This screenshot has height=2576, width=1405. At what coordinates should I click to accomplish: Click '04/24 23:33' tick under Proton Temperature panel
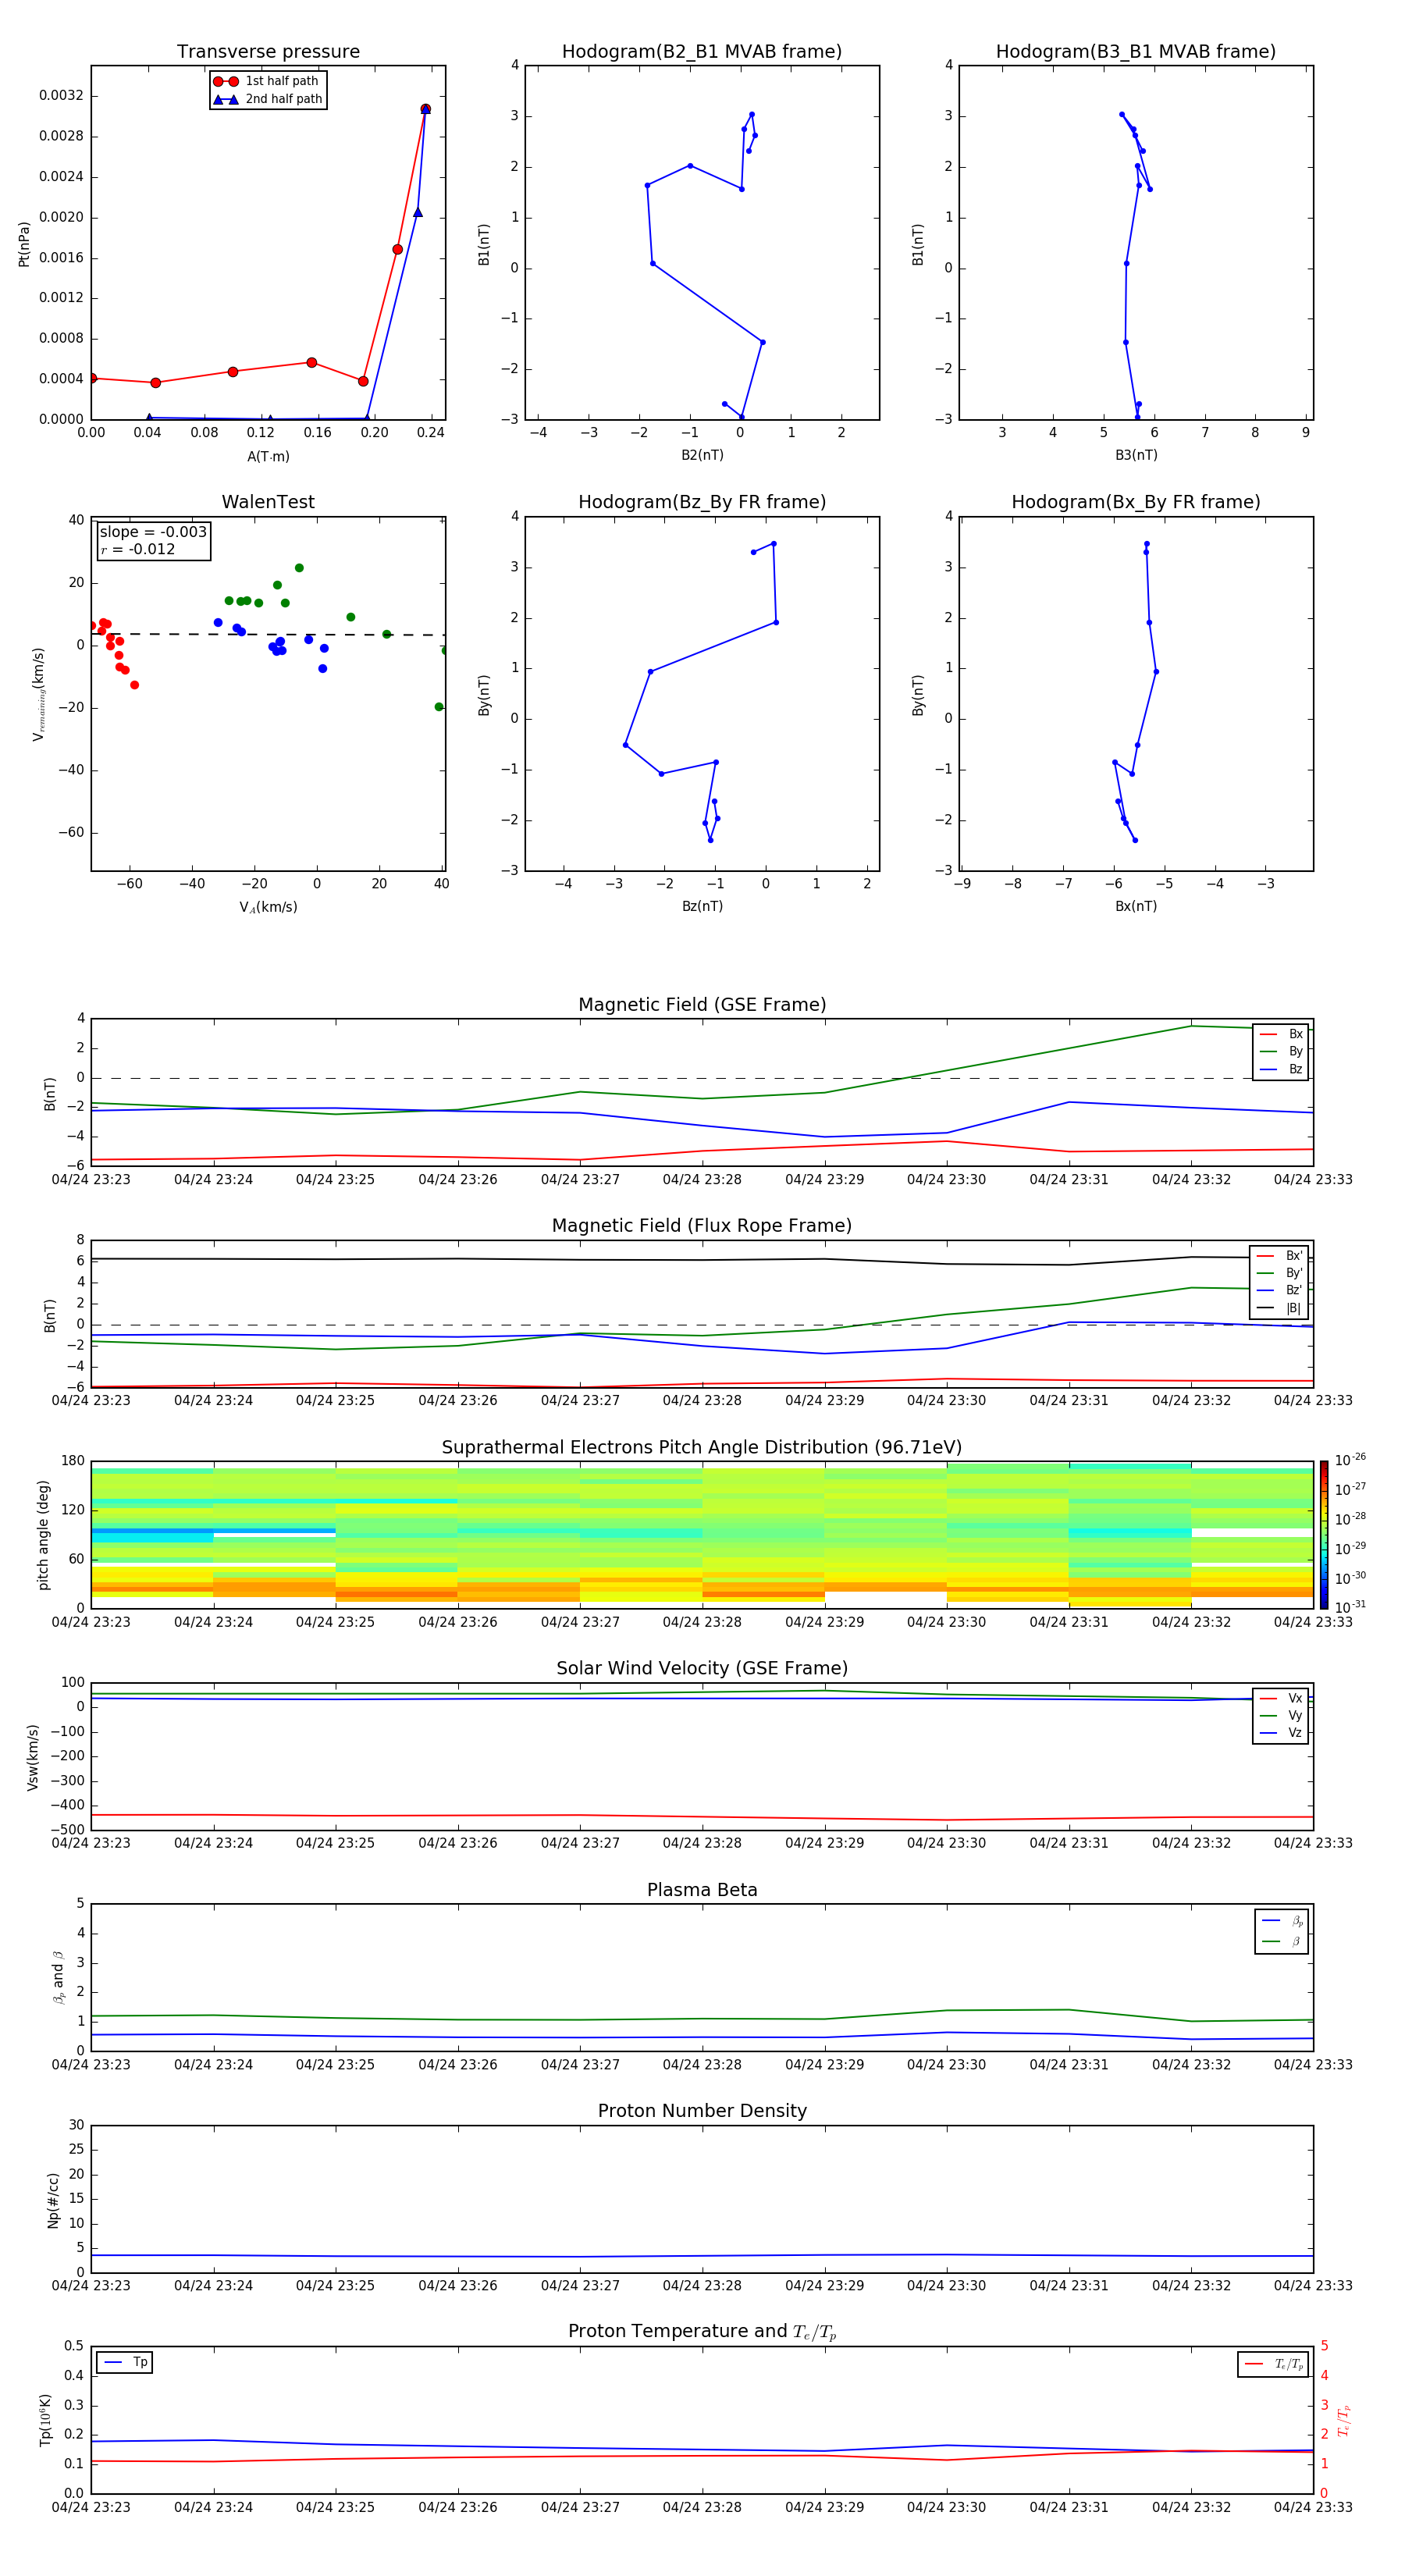click(x=1313, y=2507)
